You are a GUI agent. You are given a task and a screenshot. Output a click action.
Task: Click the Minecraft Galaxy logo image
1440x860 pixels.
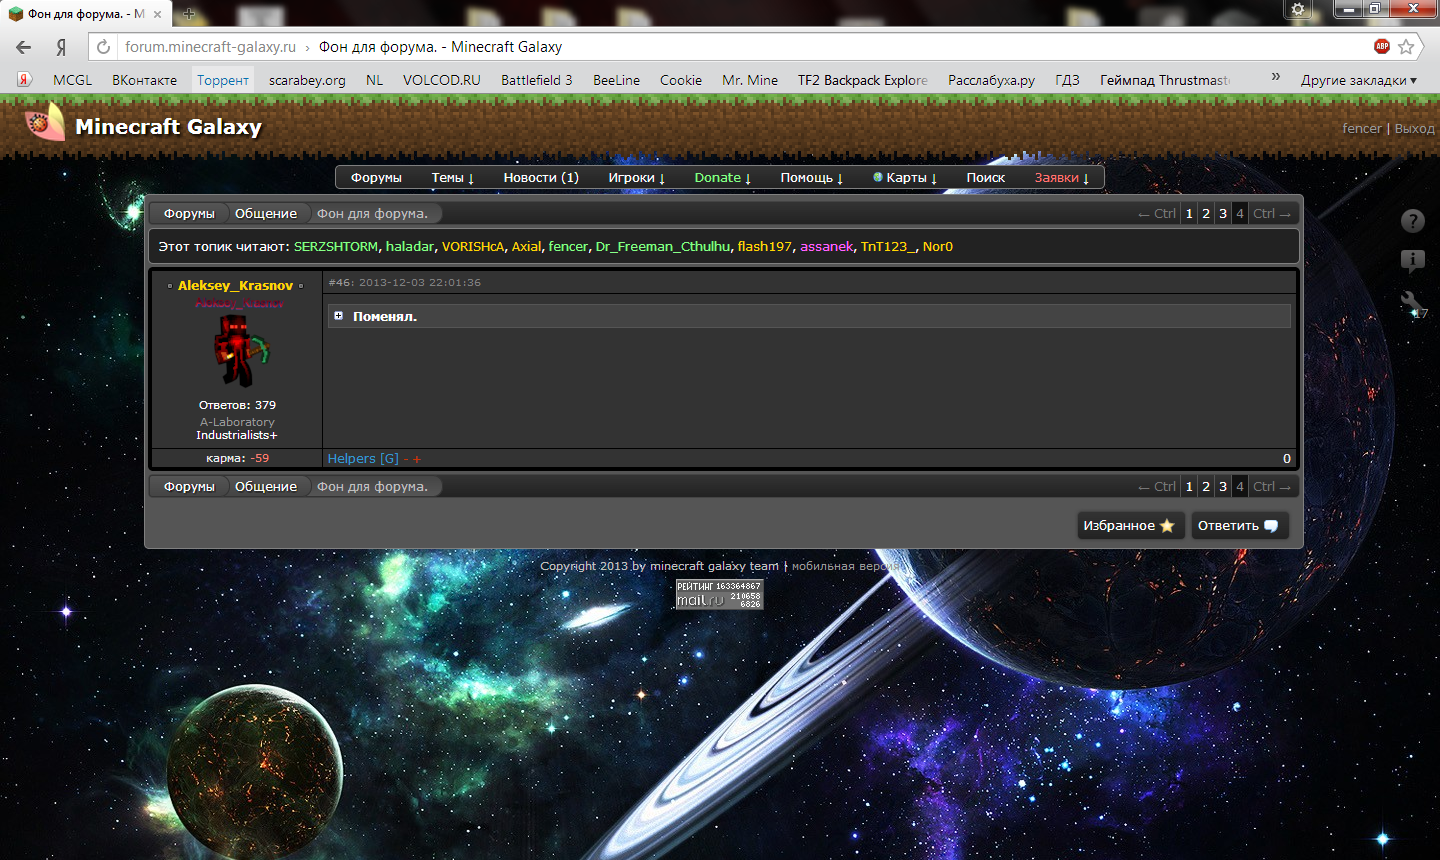click(x=43, y=122)
